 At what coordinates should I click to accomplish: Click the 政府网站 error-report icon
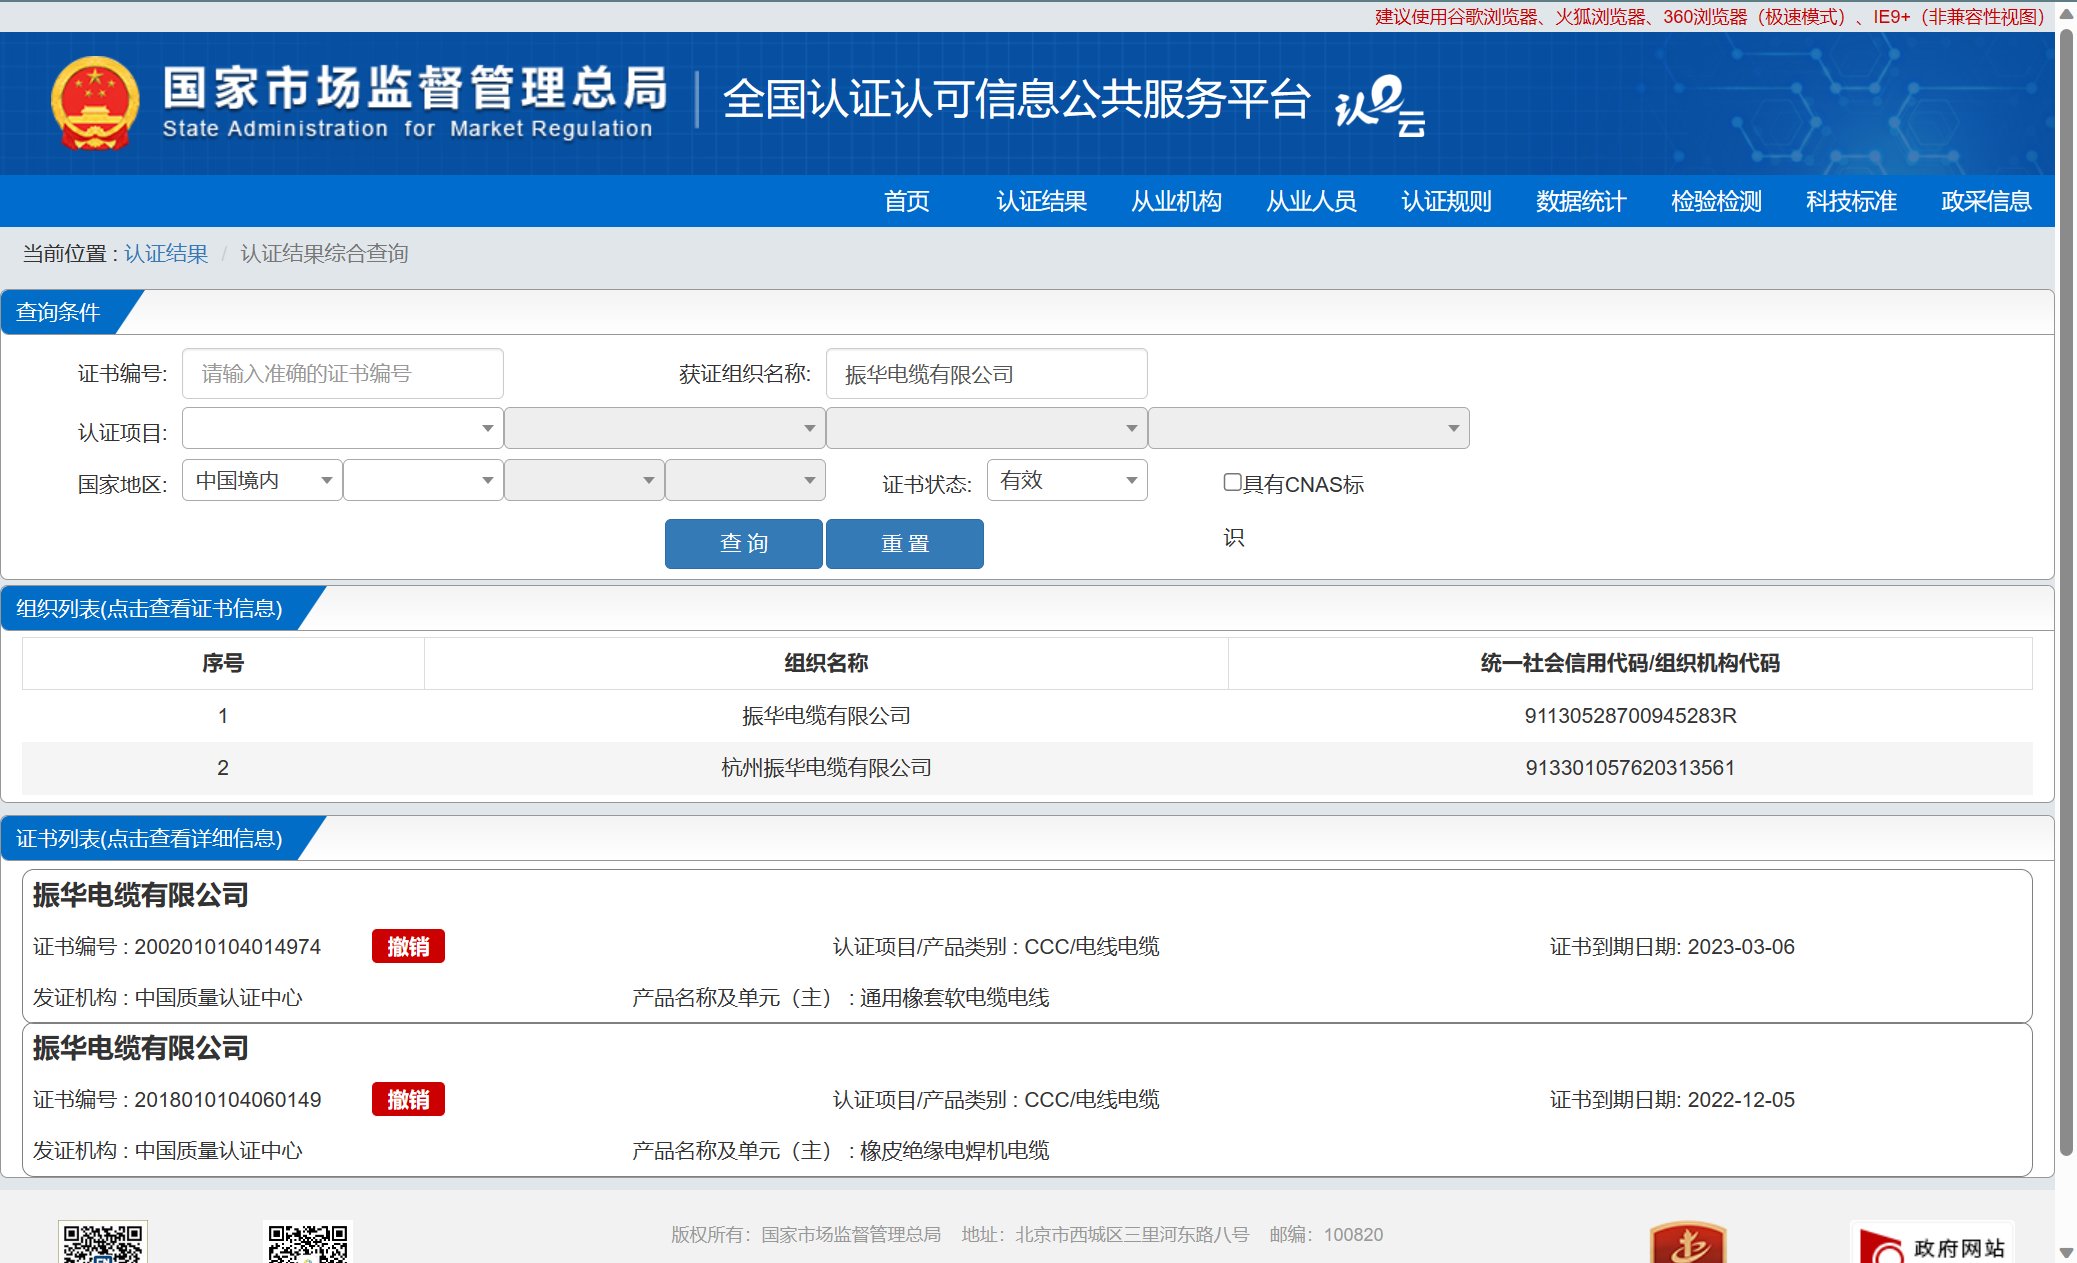(x=1932, y=1243)
